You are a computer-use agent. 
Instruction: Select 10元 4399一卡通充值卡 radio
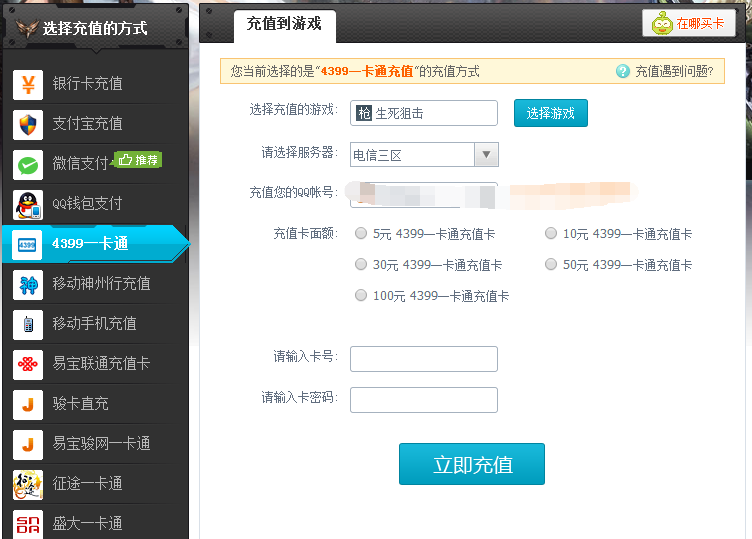click(551, 234)
